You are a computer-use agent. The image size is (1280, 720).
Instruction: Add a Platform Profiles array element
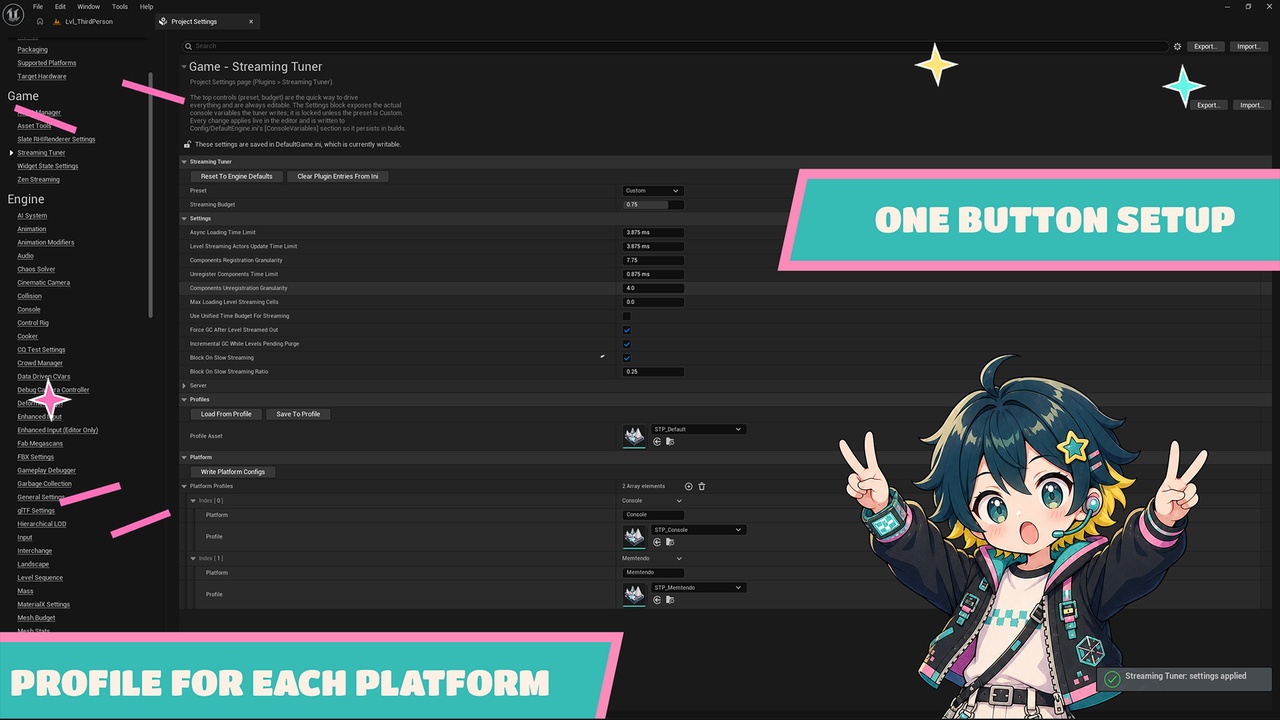689,486
